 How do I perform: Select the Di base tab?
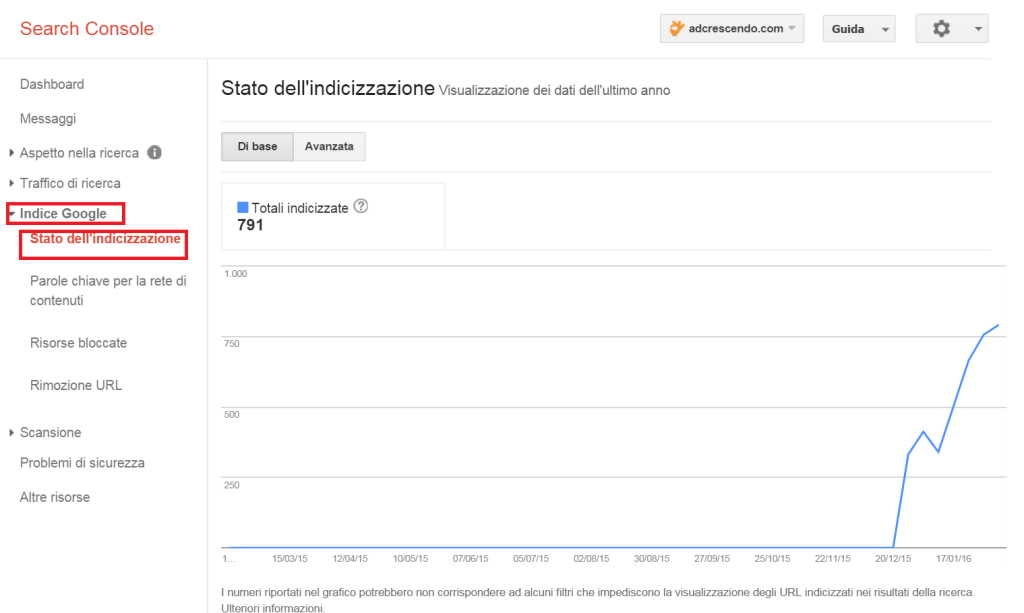[x=257, y=146]
